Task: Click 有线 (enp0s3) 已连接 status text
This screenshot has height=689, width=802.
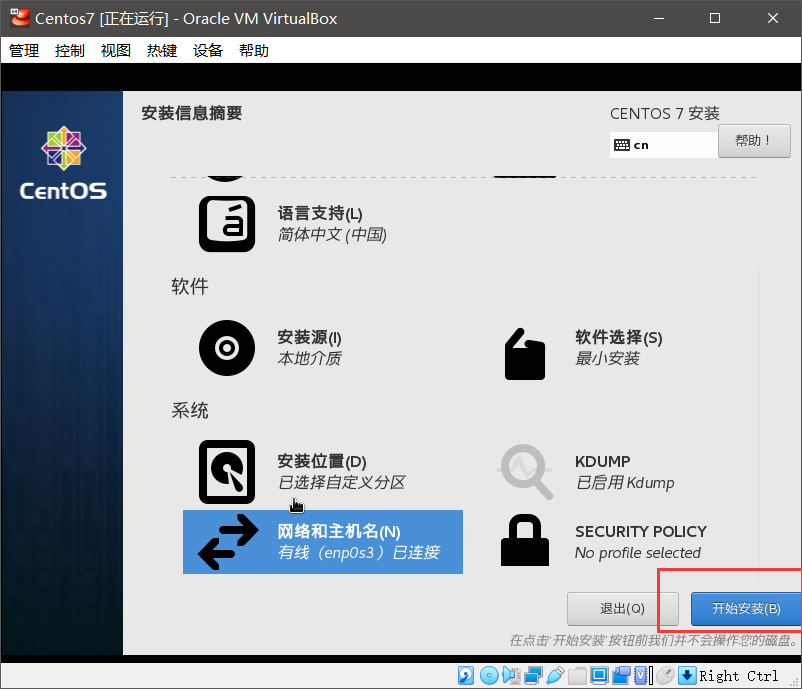Action: (359, 553)
